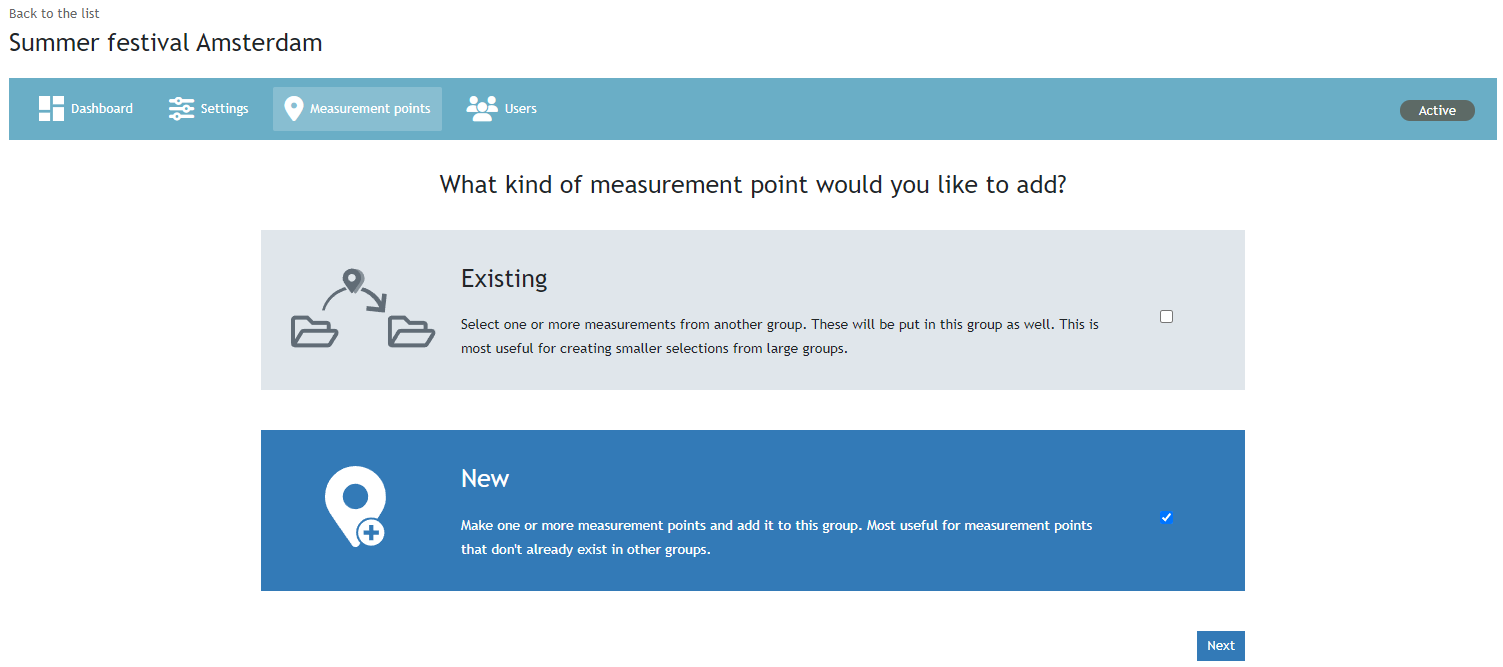The image size is (1503, 667).
Task: Click the Summer festival Amsterdam title
Action: pyautogui.click(x=165, y=43)
